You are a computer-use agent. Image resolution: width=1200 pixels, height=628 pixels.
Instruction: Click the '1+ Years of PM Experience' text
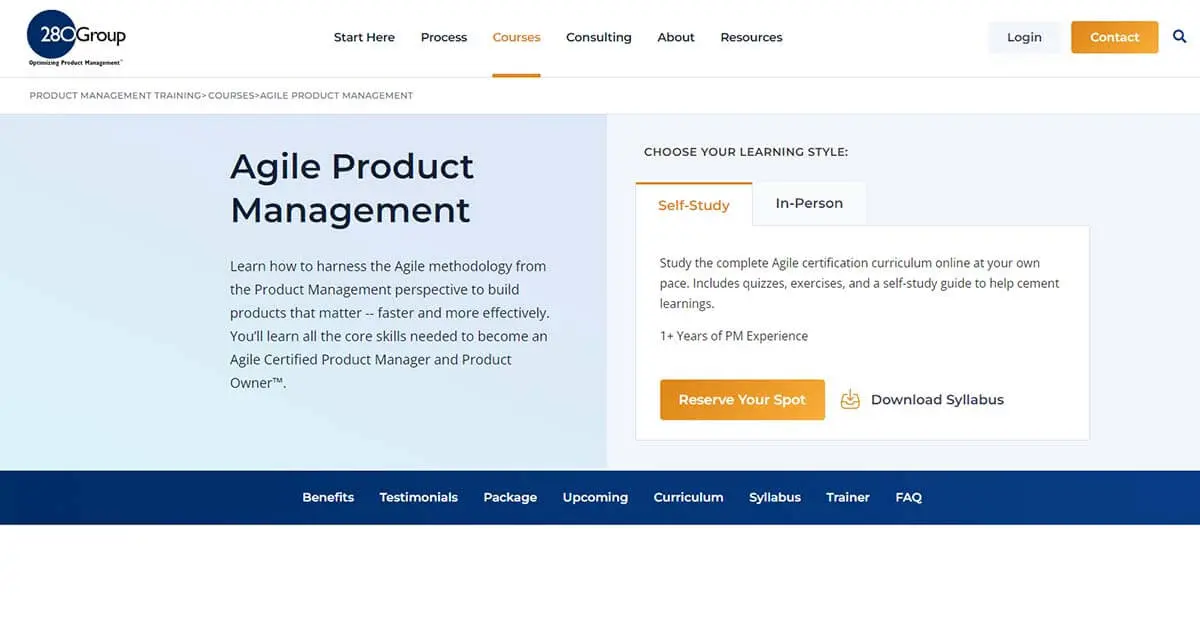(x=734, y=336)
